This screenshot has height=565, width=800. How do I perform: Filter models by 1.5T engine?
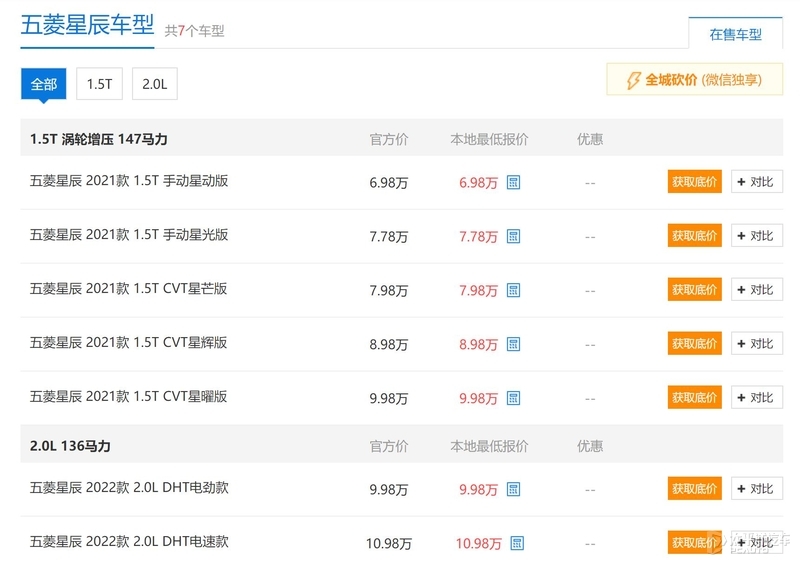click(99, 84)
